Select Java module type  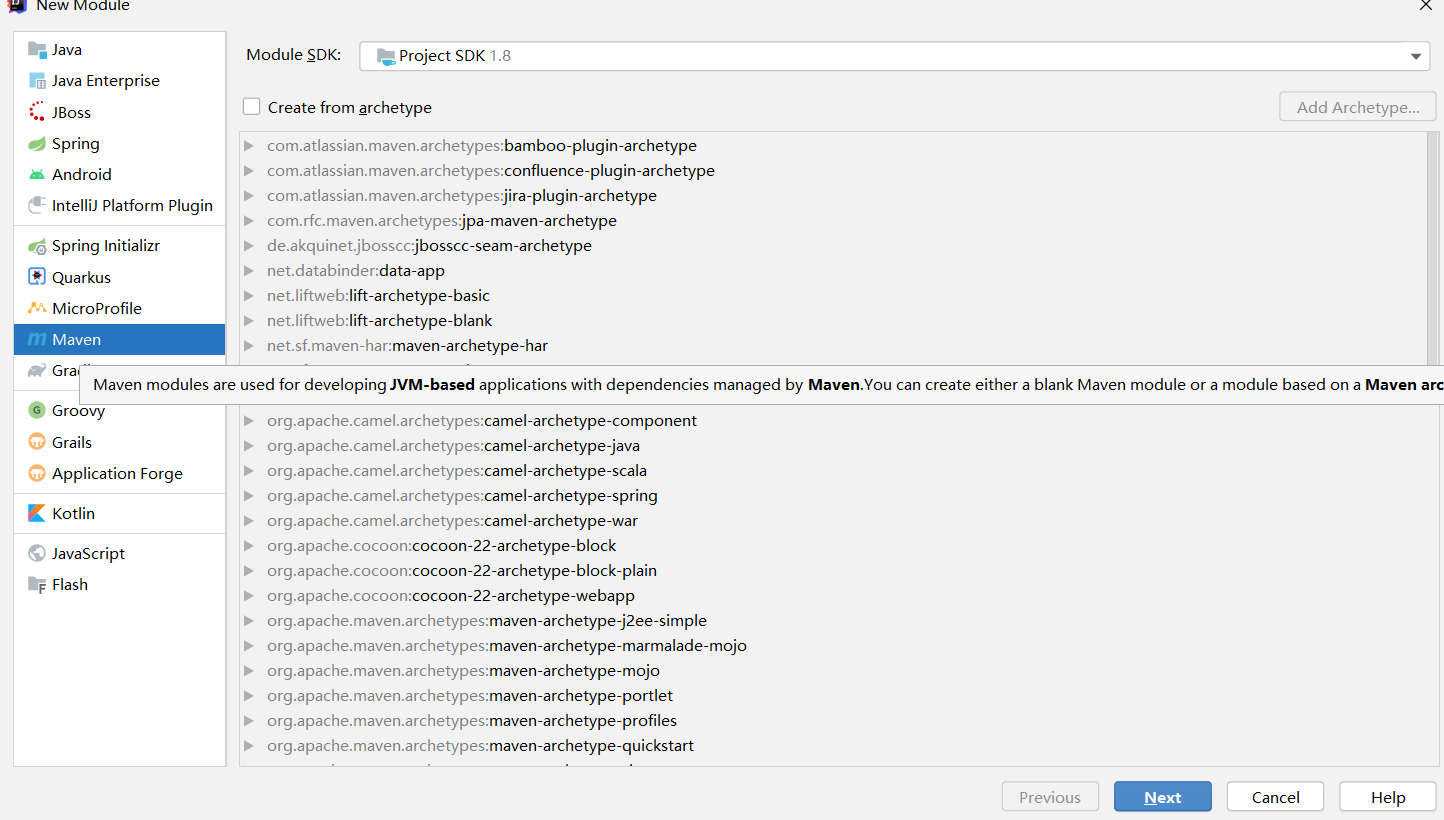click(120, 49)
